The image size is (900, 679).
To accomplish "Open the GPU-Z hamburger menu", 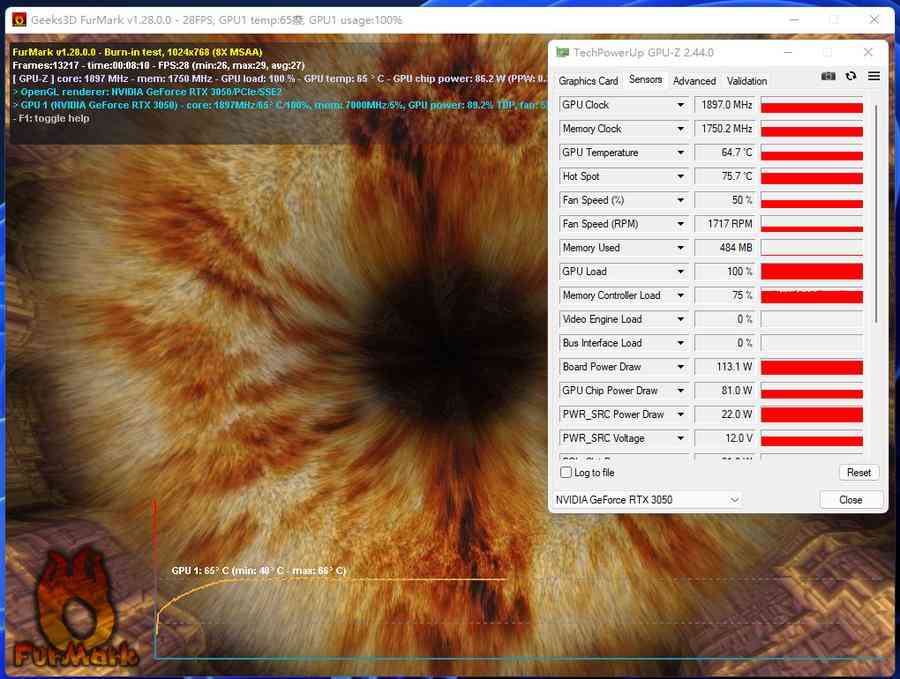I will click(874, 76).
